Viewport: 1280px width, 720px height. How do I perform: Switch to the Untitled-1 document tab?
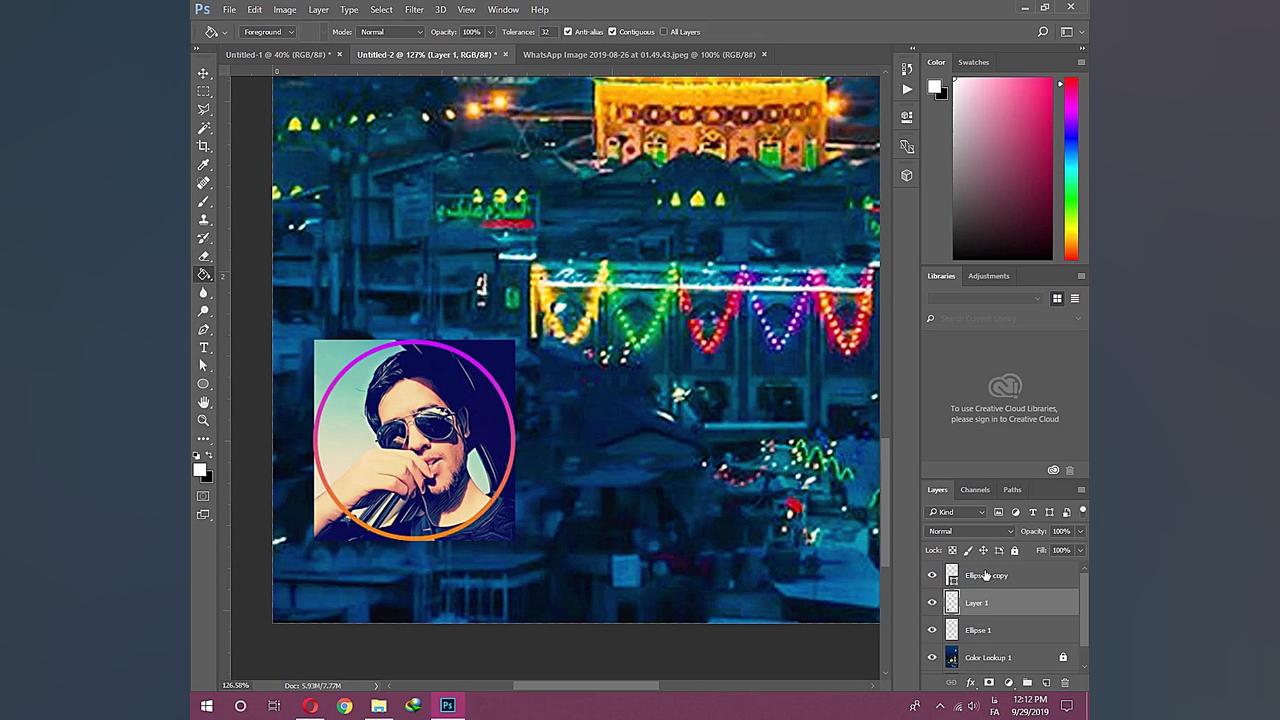277,55
